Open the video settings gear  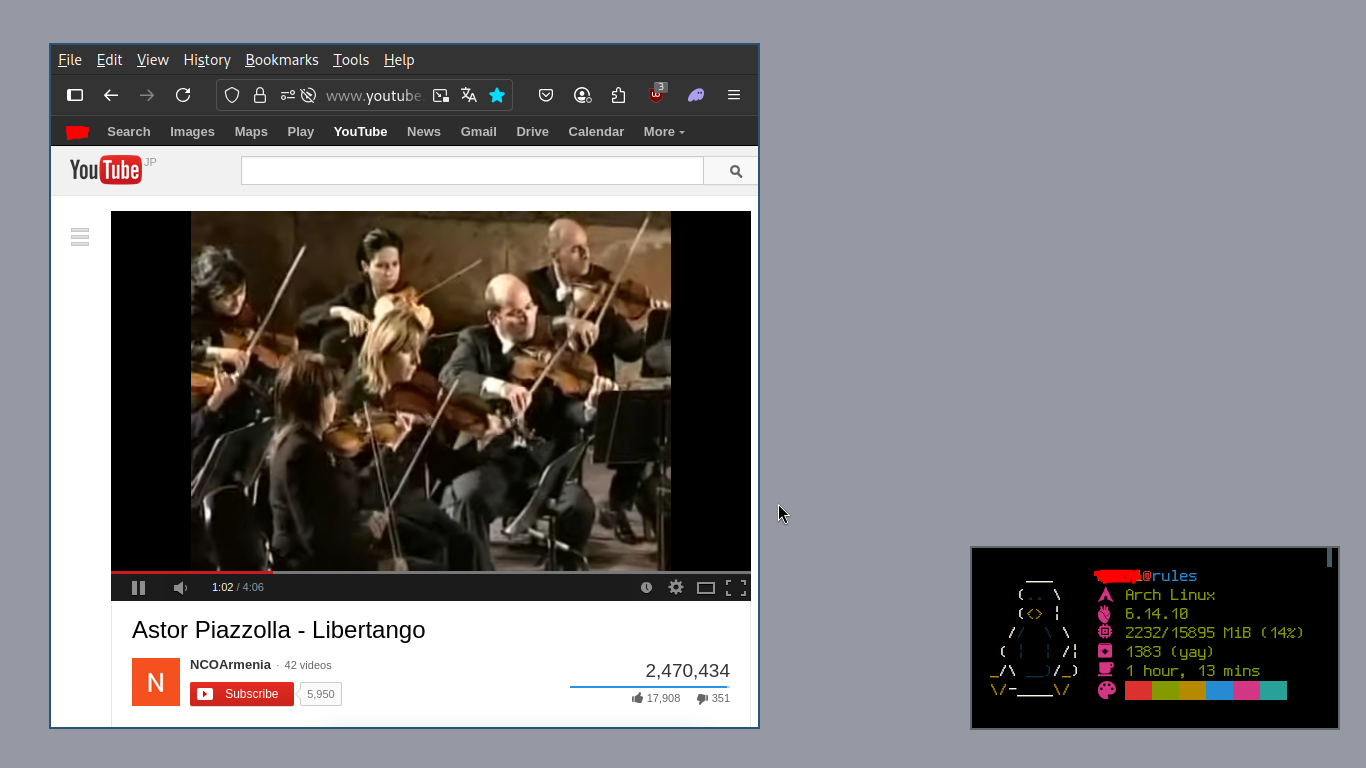676,588
